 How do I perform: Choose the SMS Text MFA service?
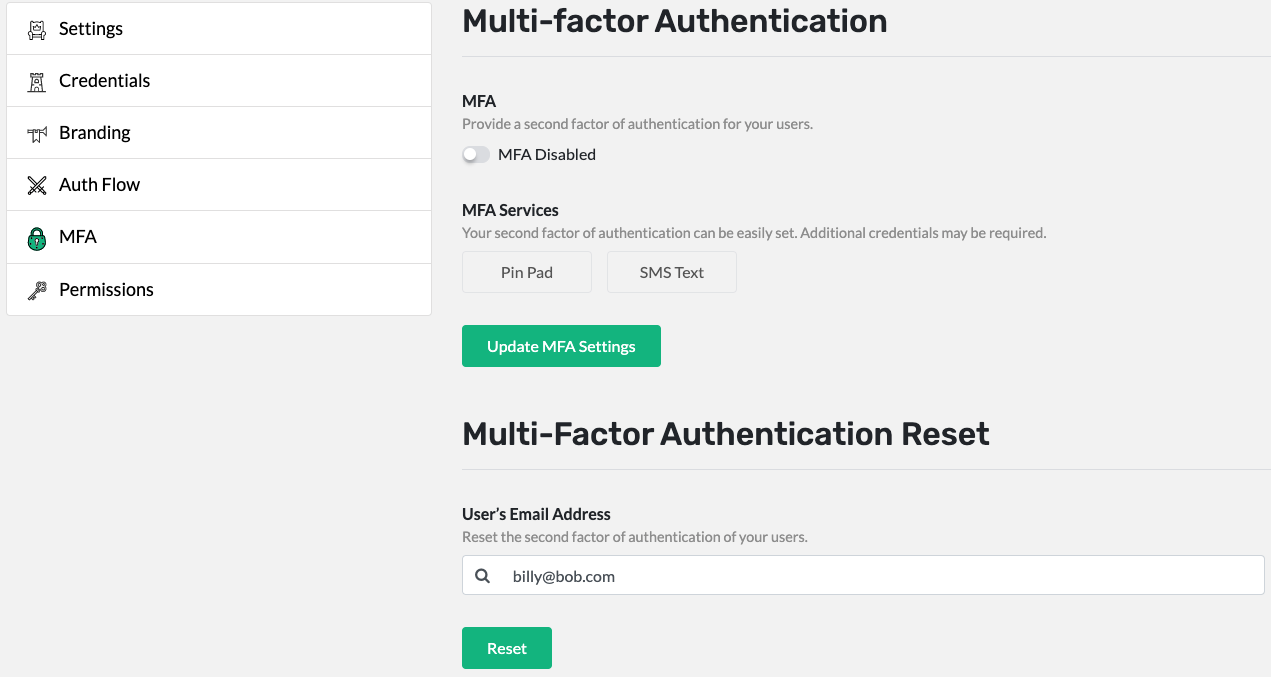672,272
